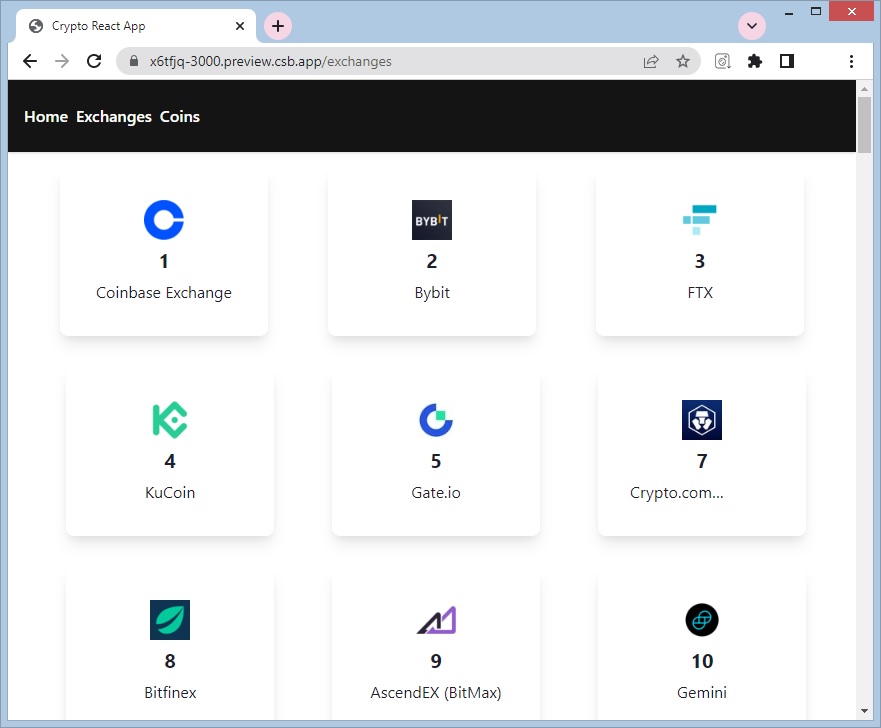Bookmark this page with the star
The image size is (881, 728).
683,61
